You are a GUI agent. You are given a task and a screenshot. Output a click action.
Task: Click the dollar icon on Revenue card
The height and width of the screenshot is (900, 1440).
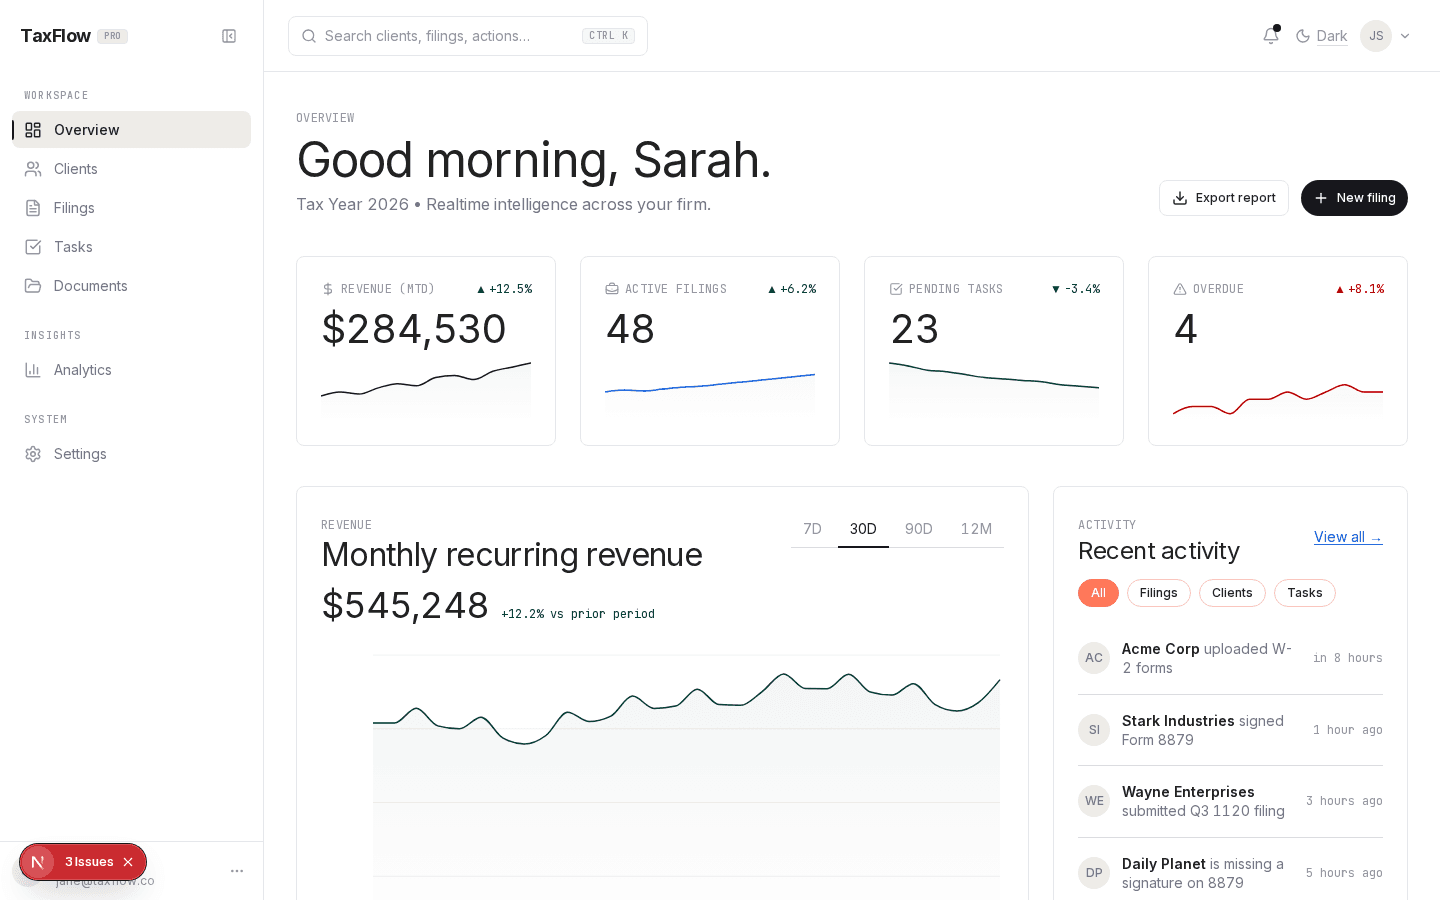click(328, 289)
